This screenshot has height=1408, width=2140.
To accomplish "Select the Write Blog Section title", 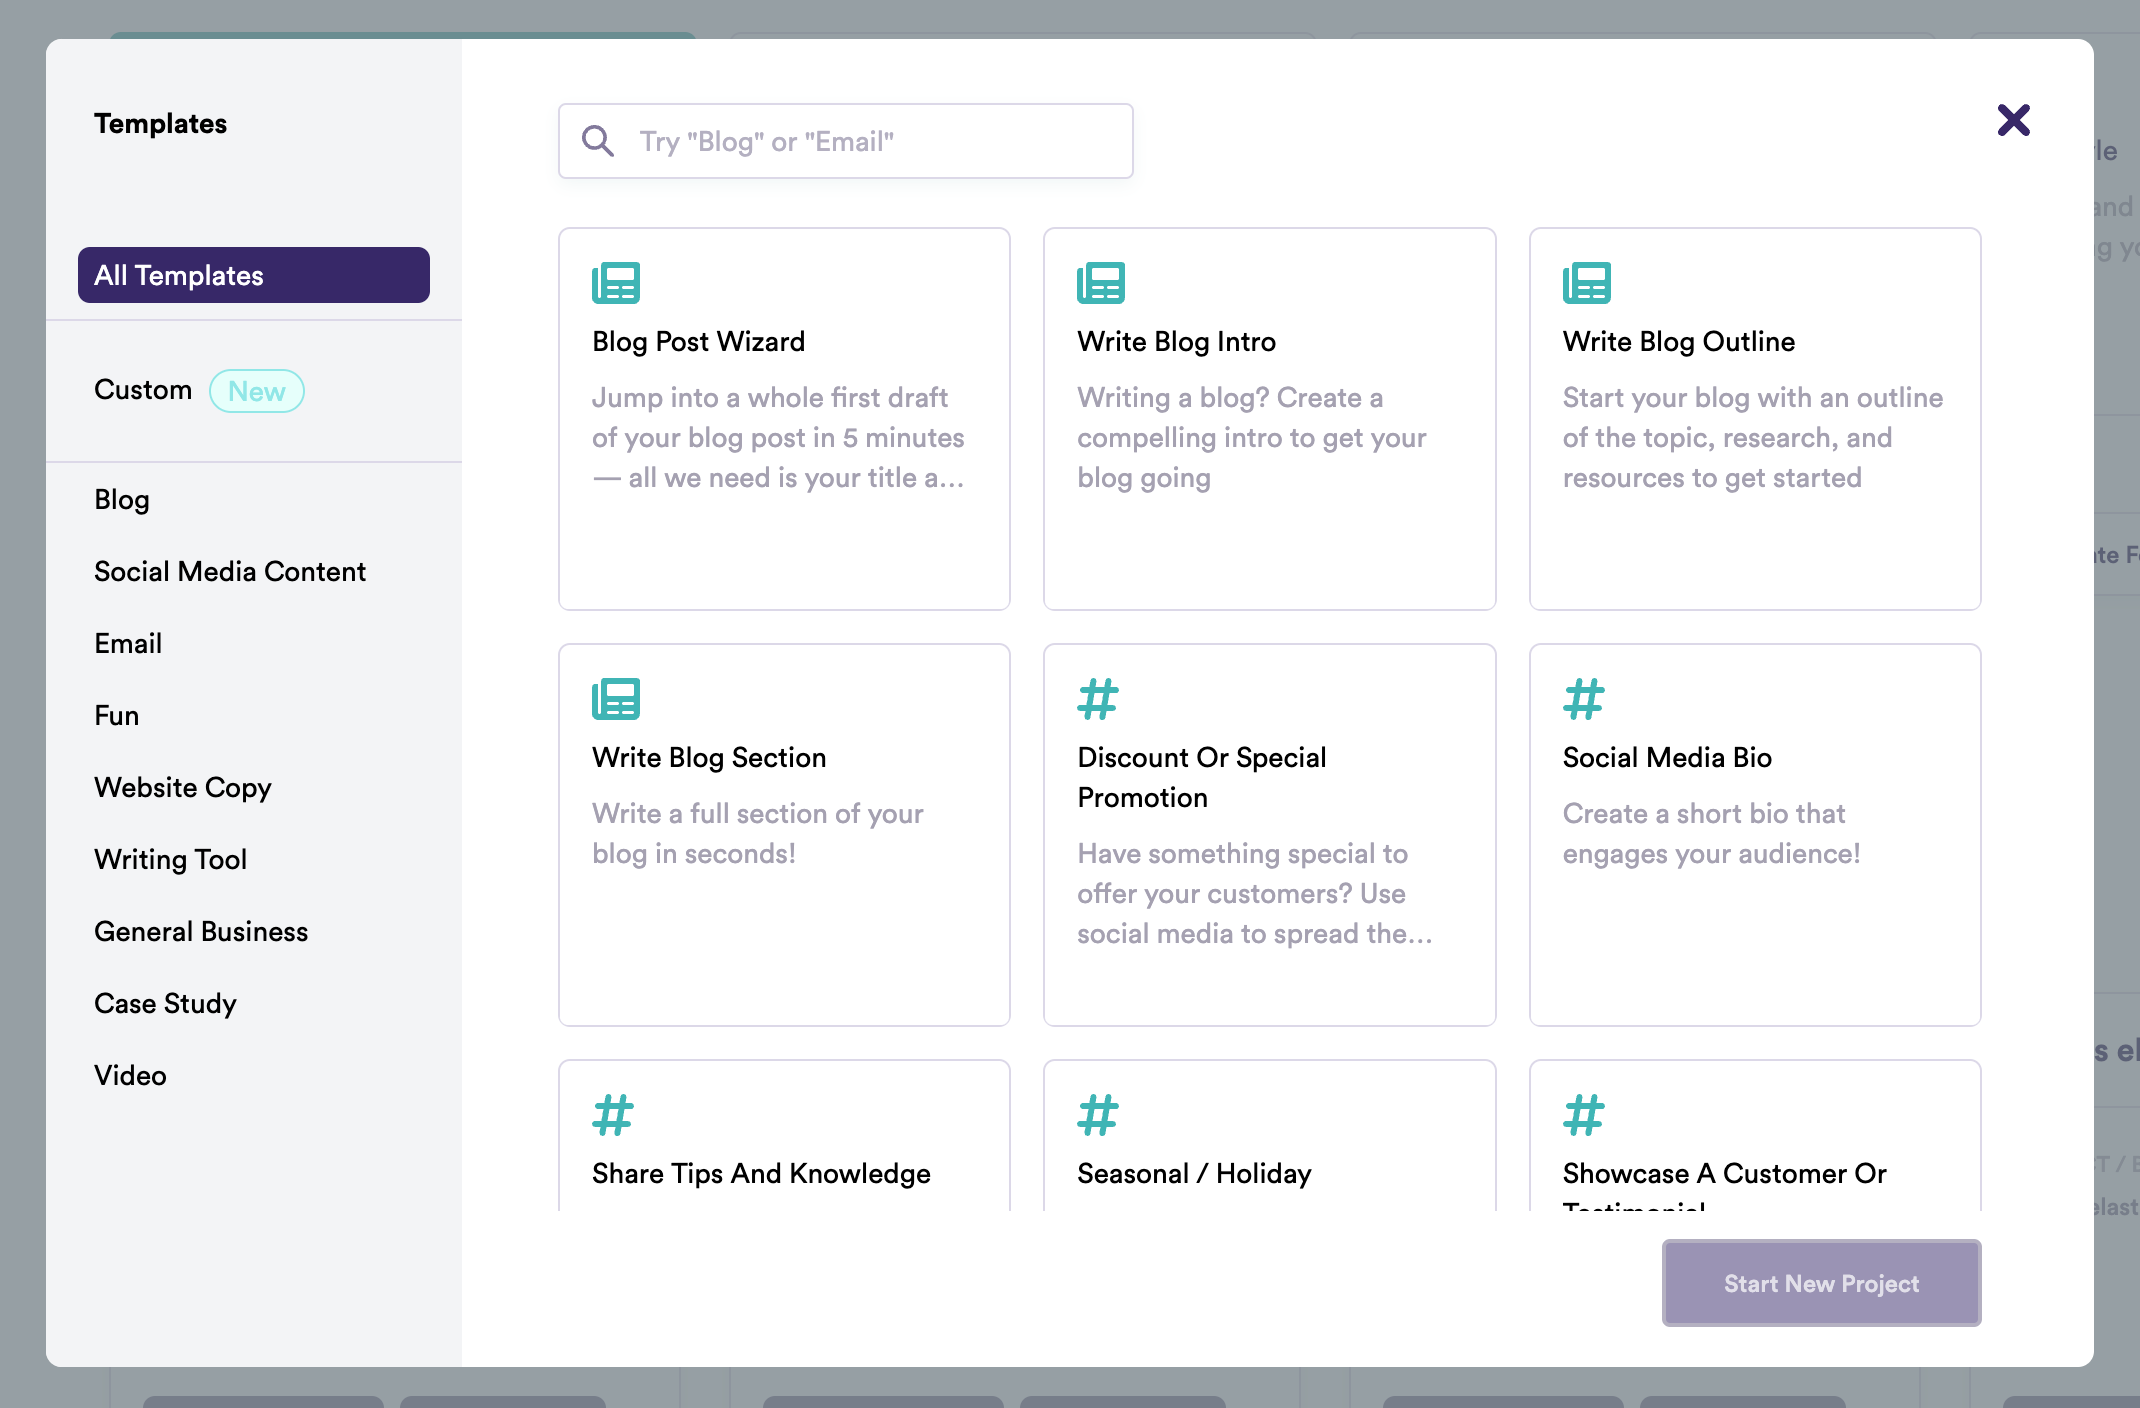I will point(709,757).
